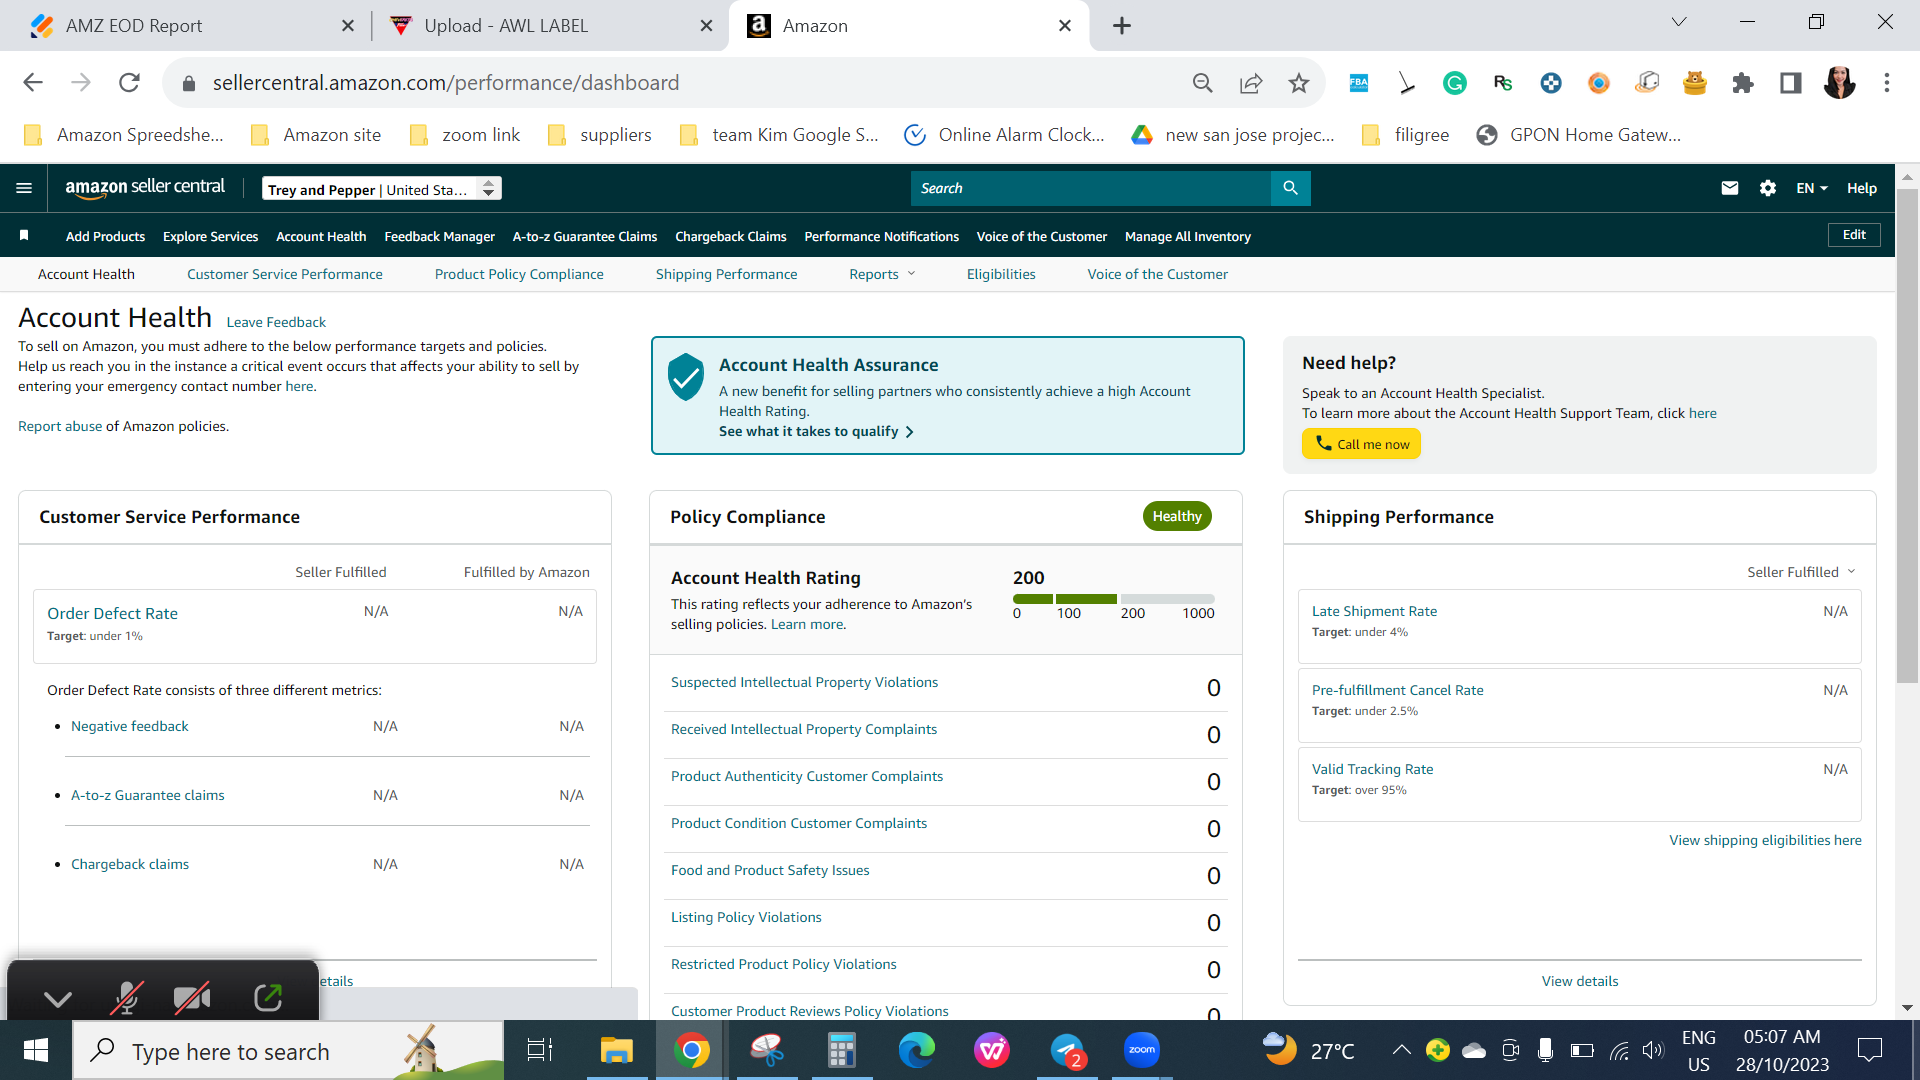Open the Zoom app in the taskbar
Screen dimensions: 1920x1080
(1142, 1050)
